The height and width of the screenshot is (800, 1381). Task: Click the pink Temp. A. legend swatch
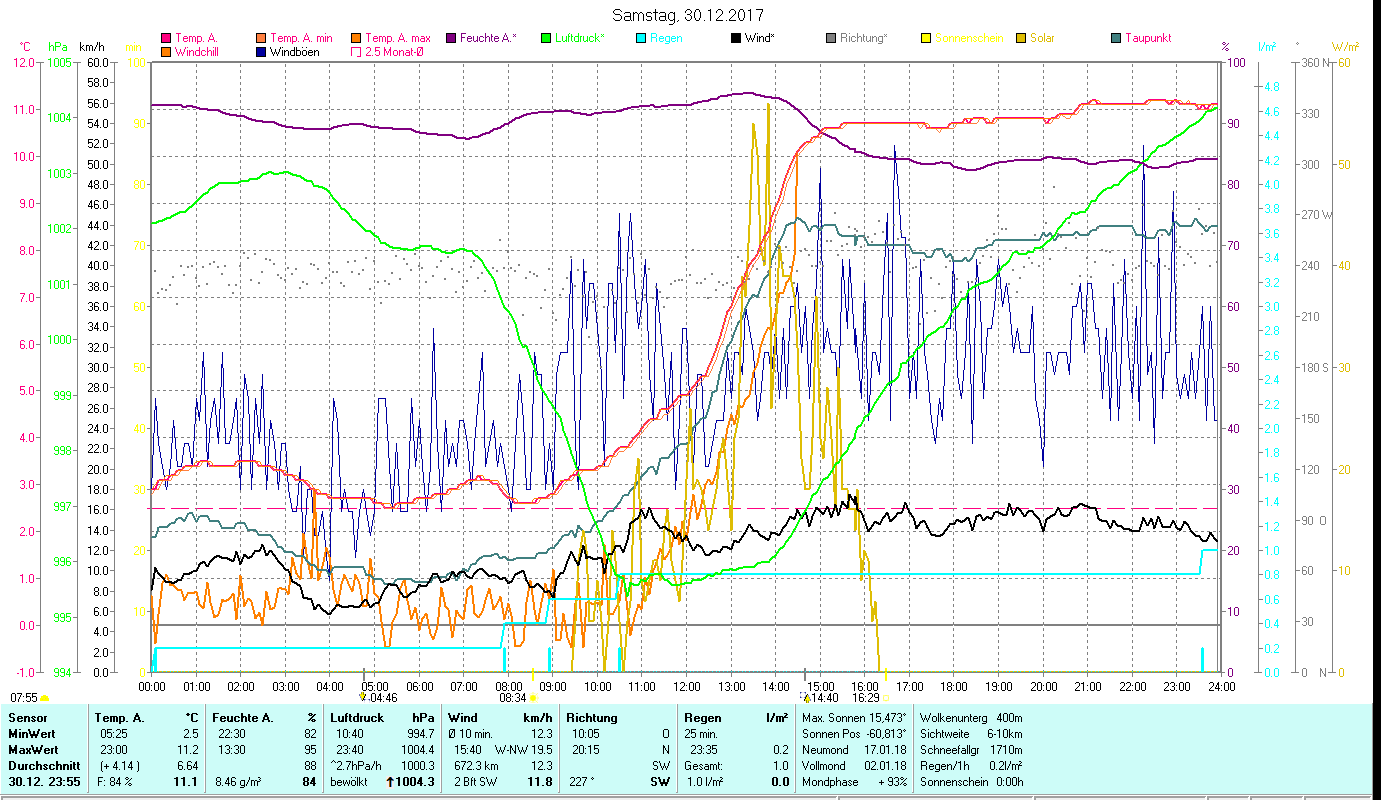[x=166, y=38]
